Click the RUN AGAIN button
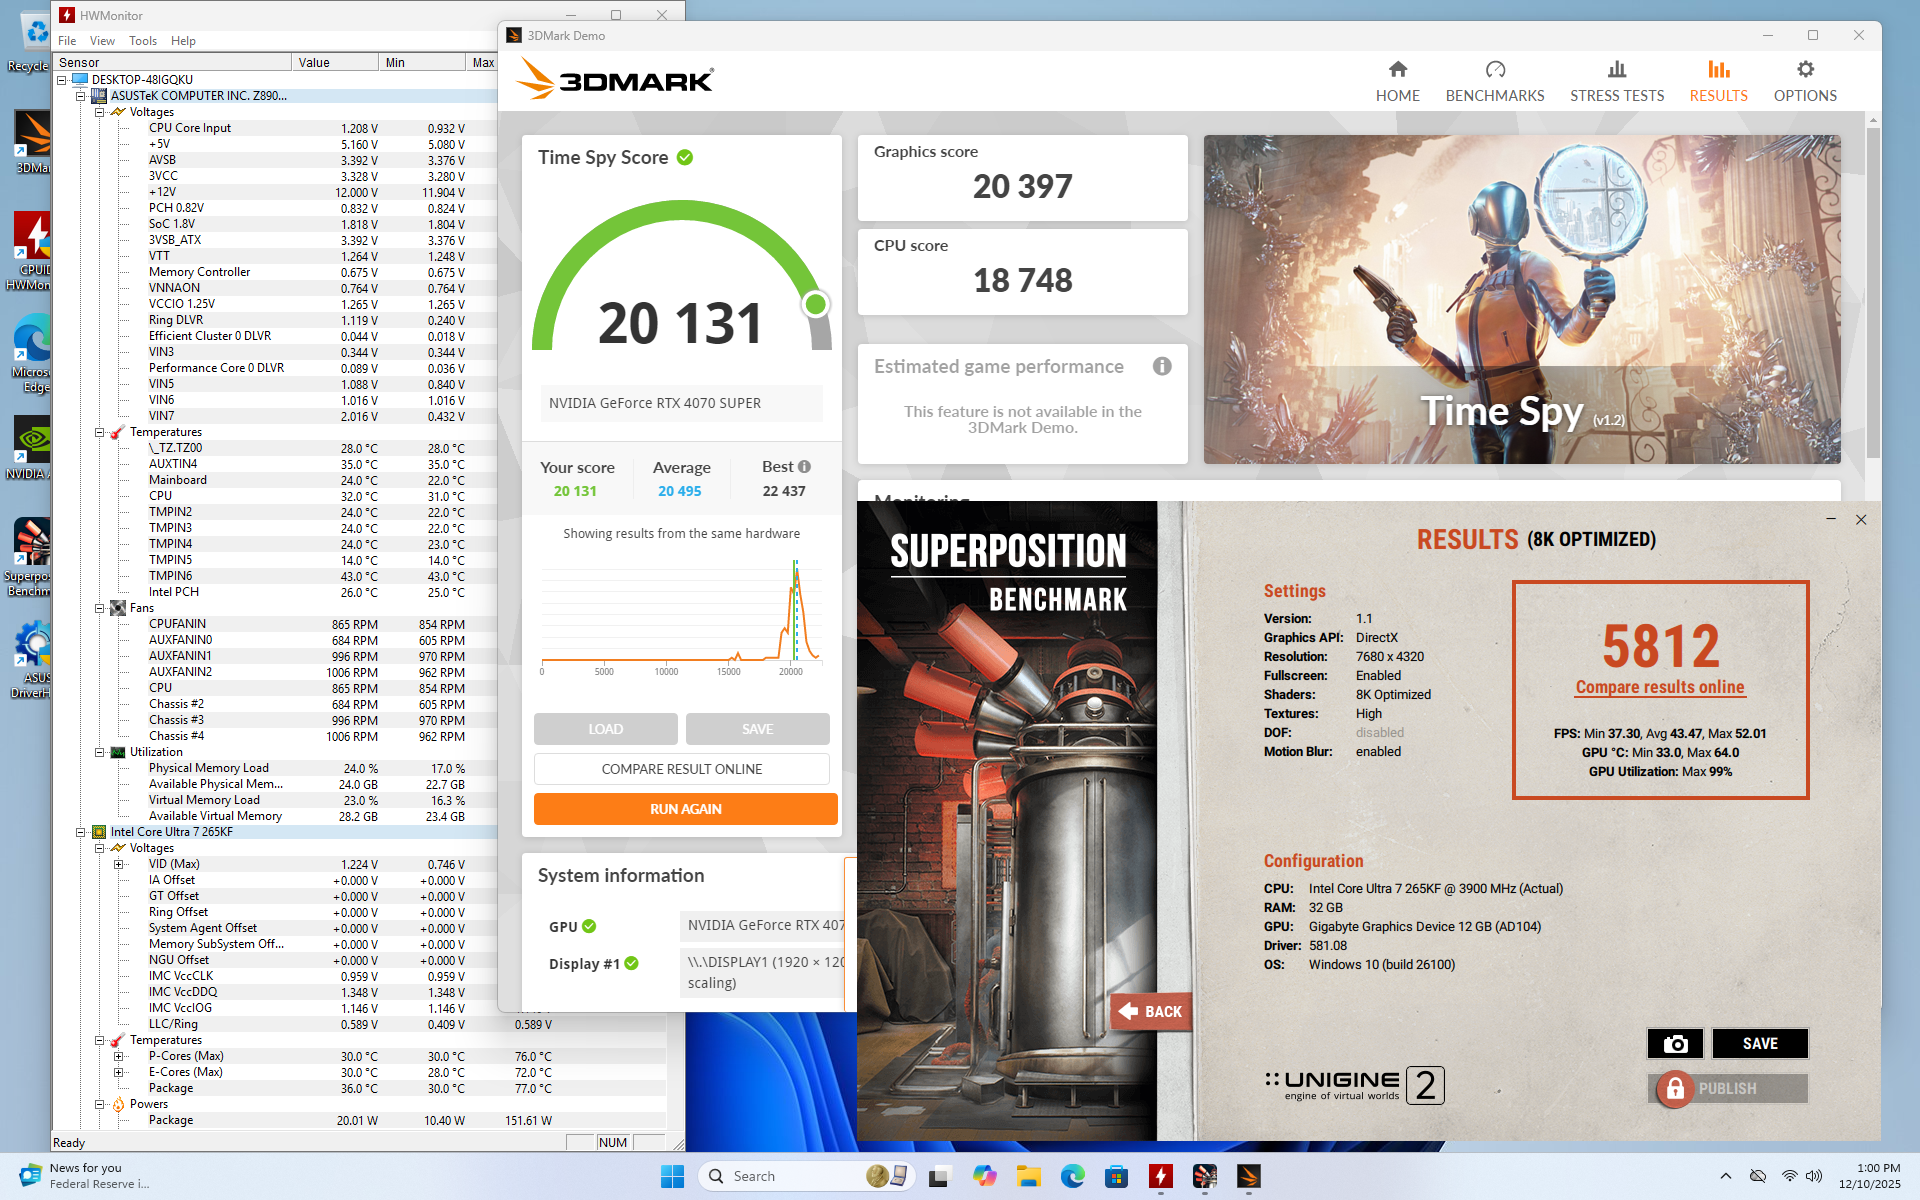1920x1200 pixels. pyautogui.click(x=685, y=809)
